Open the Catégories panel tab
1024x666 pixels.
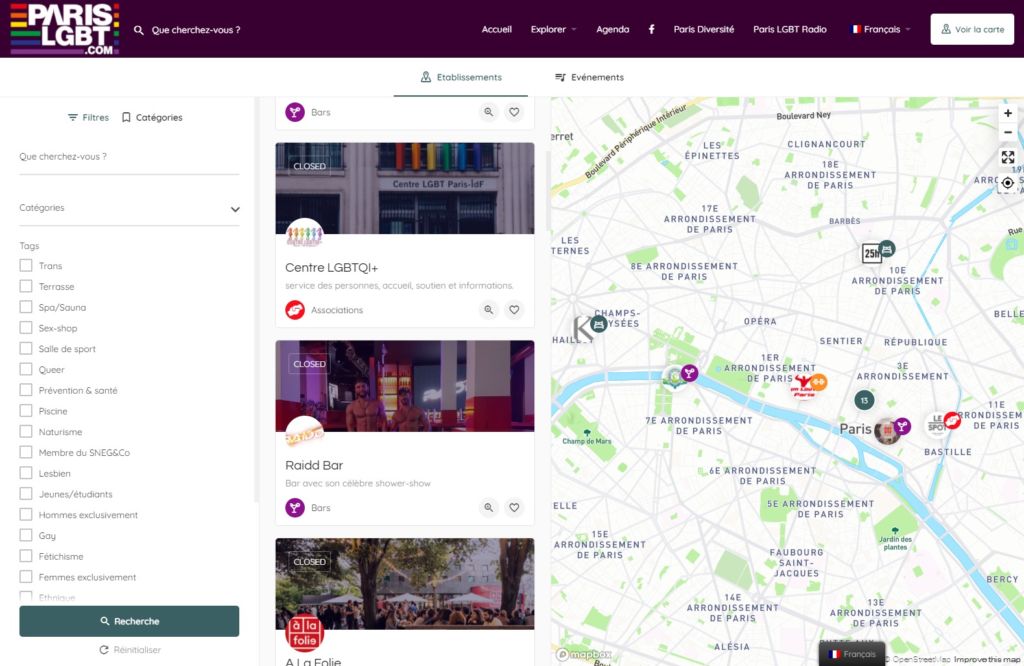tap(152, 118)
